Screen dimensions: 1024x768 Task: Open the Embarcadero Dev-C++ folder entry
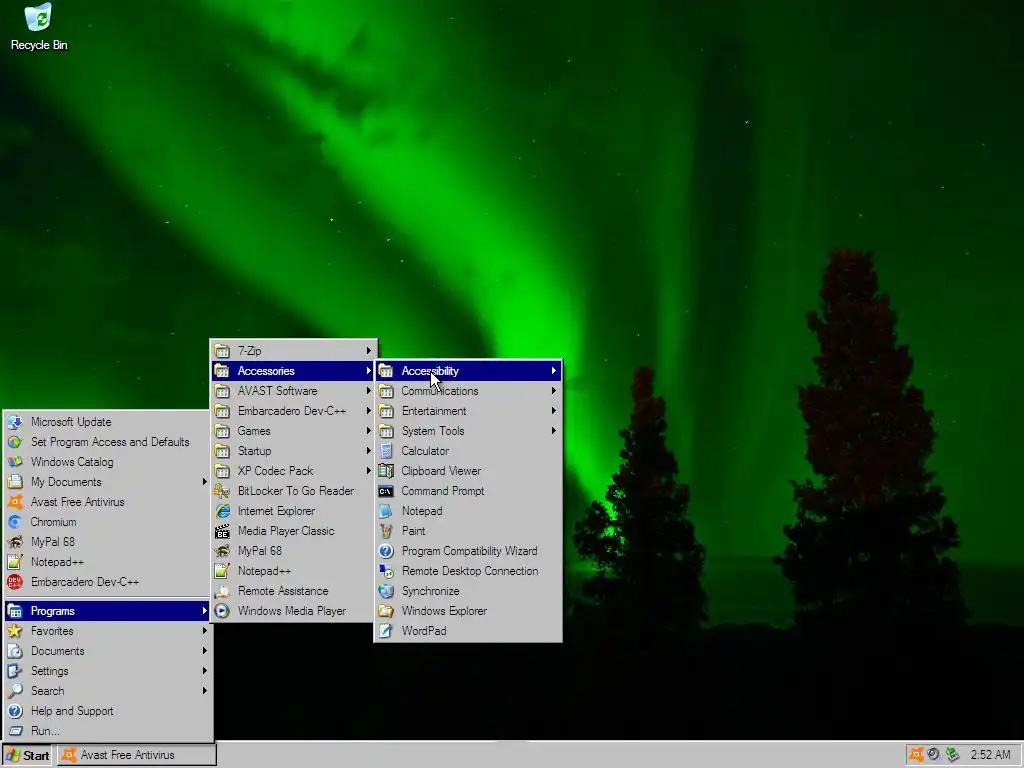click(293, 411)
